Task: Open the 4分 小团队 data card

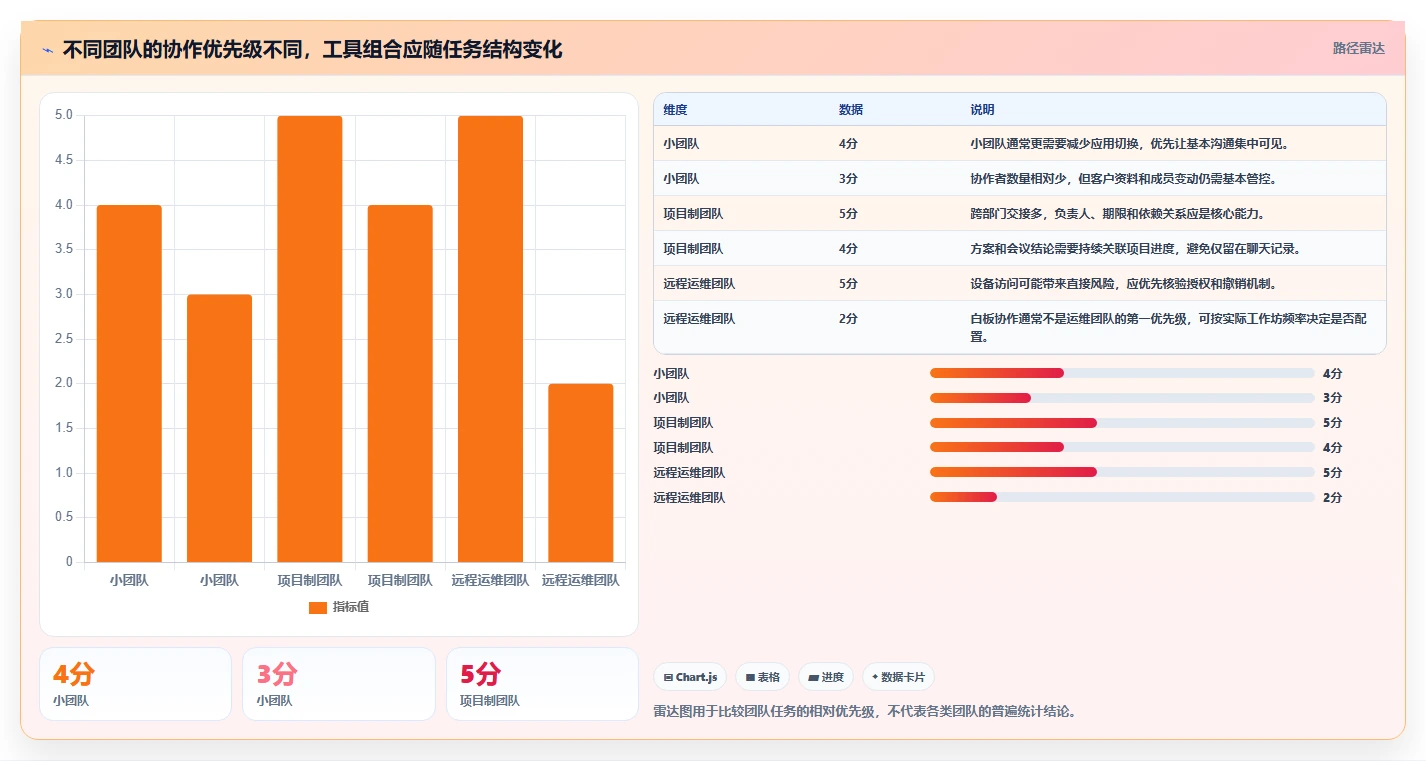Action: pos(135,684)
